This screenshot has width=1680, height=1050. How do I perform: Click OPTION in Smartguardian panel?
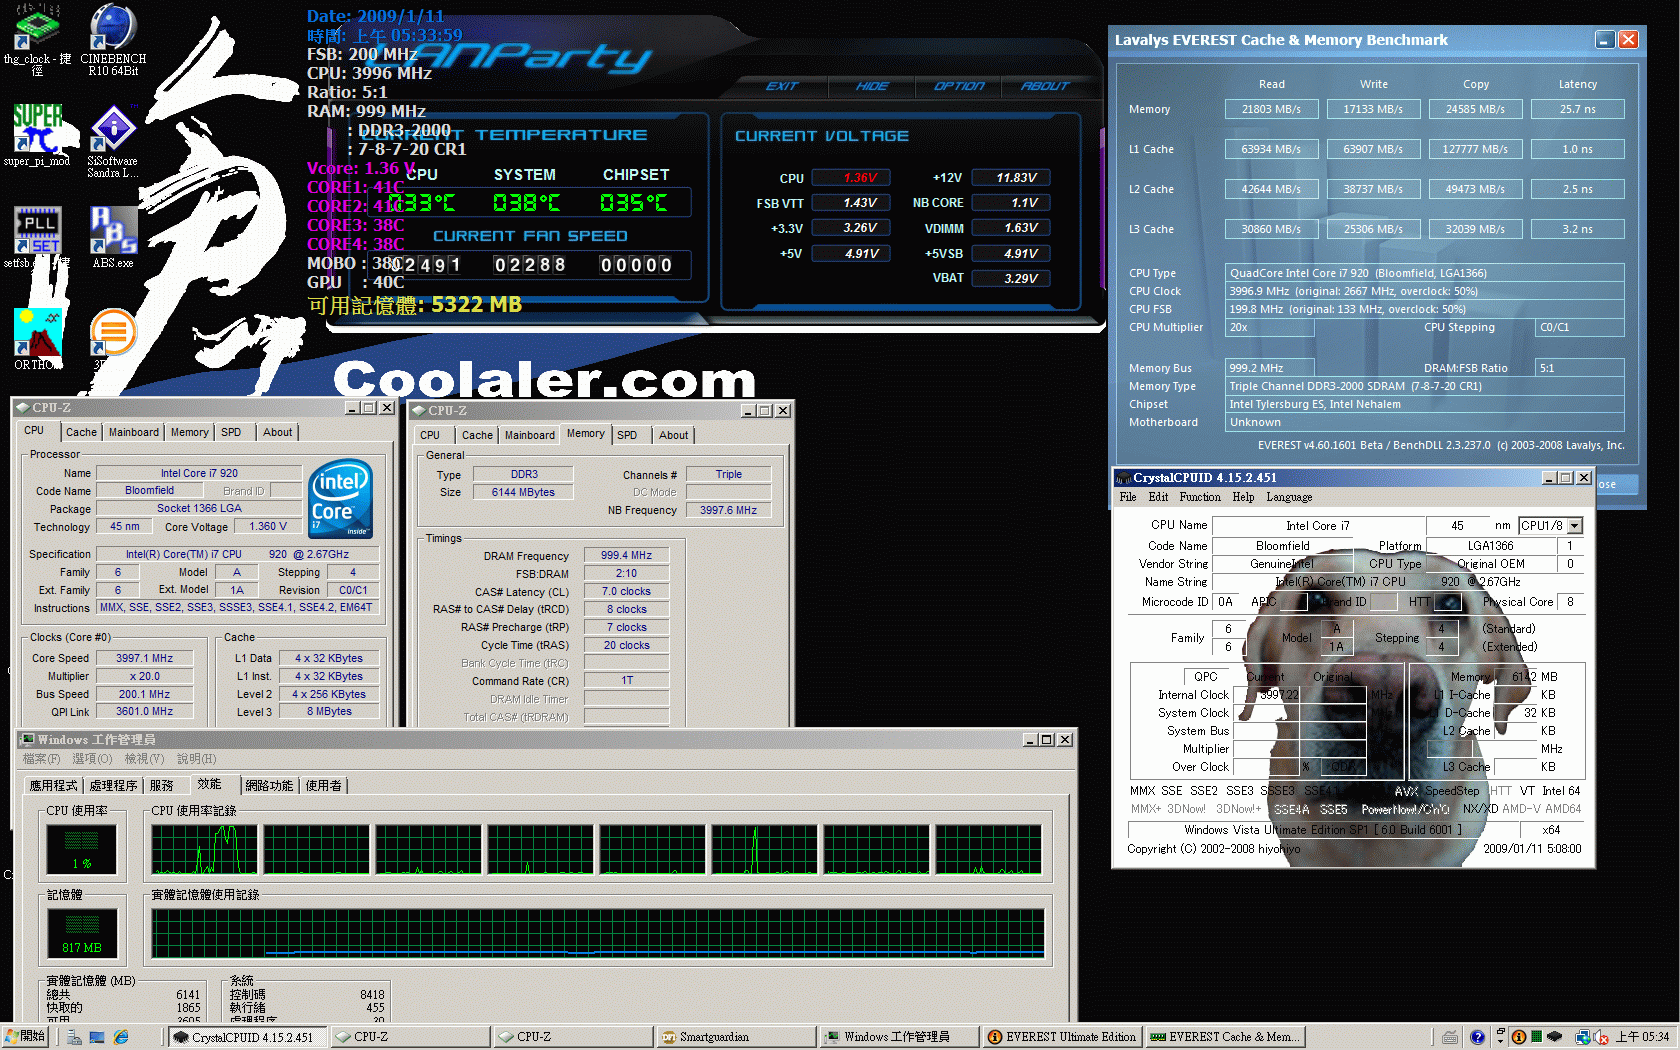tap(959, 86)
